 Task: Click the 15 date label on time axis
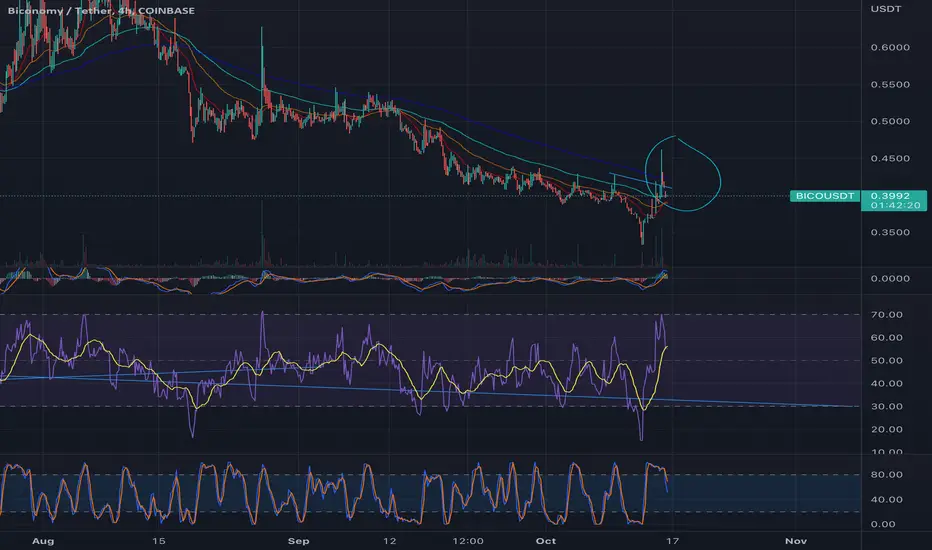point(158,541)
